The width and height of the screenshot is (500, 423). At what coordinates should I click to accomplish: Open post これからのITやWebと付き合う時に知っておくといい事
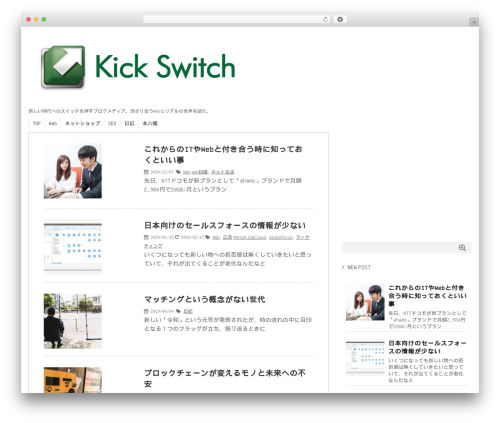tap(223, 154)
